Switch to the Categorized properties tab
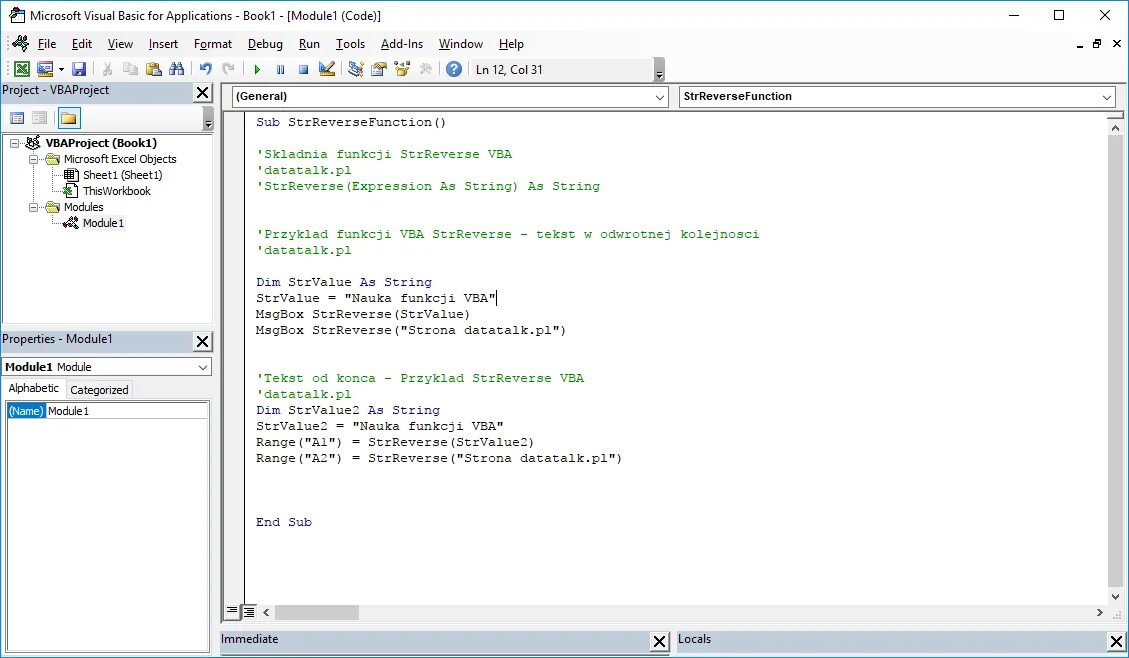1129x658 pixels. coord(99,389)
